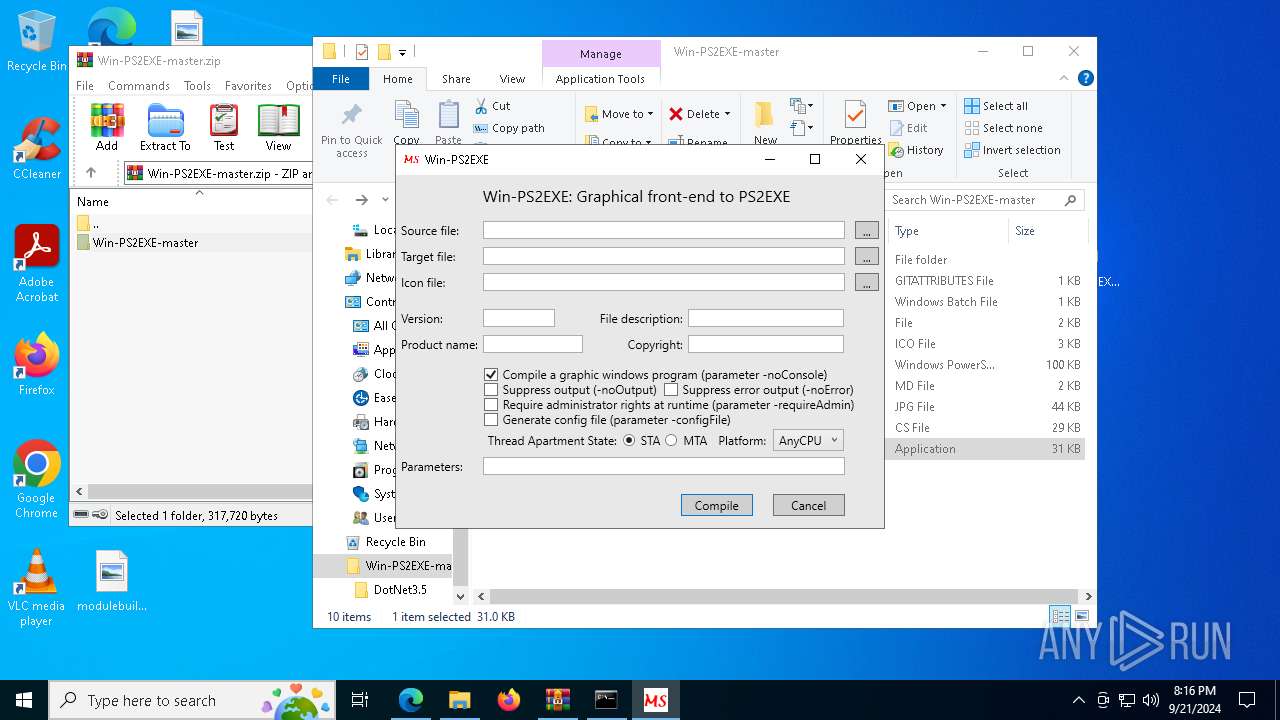Click in the Source file field
Screen dimensions: 1280x720
coord(664,230)
